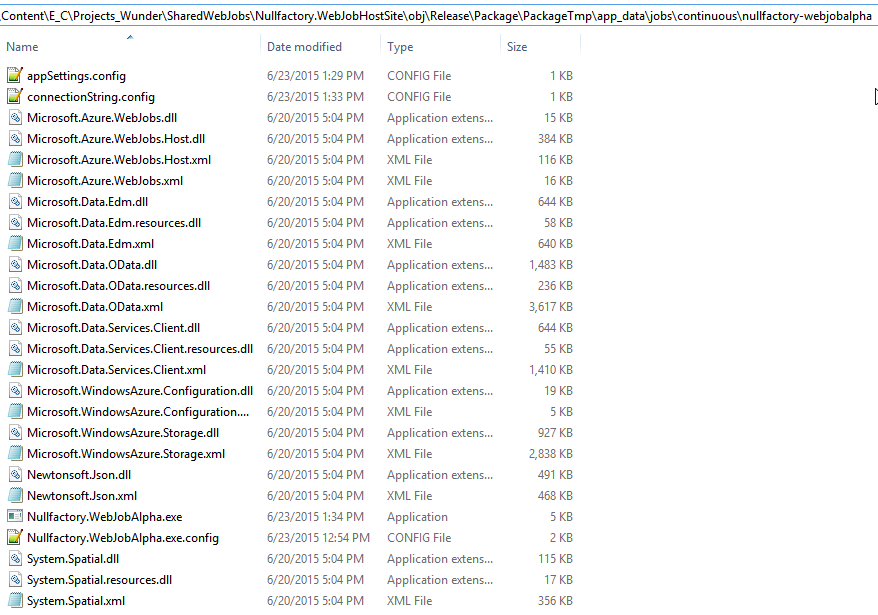Screen dimensions: 878x615
Task: Select the appSettings.config file name
Action: tap(76, 76)
